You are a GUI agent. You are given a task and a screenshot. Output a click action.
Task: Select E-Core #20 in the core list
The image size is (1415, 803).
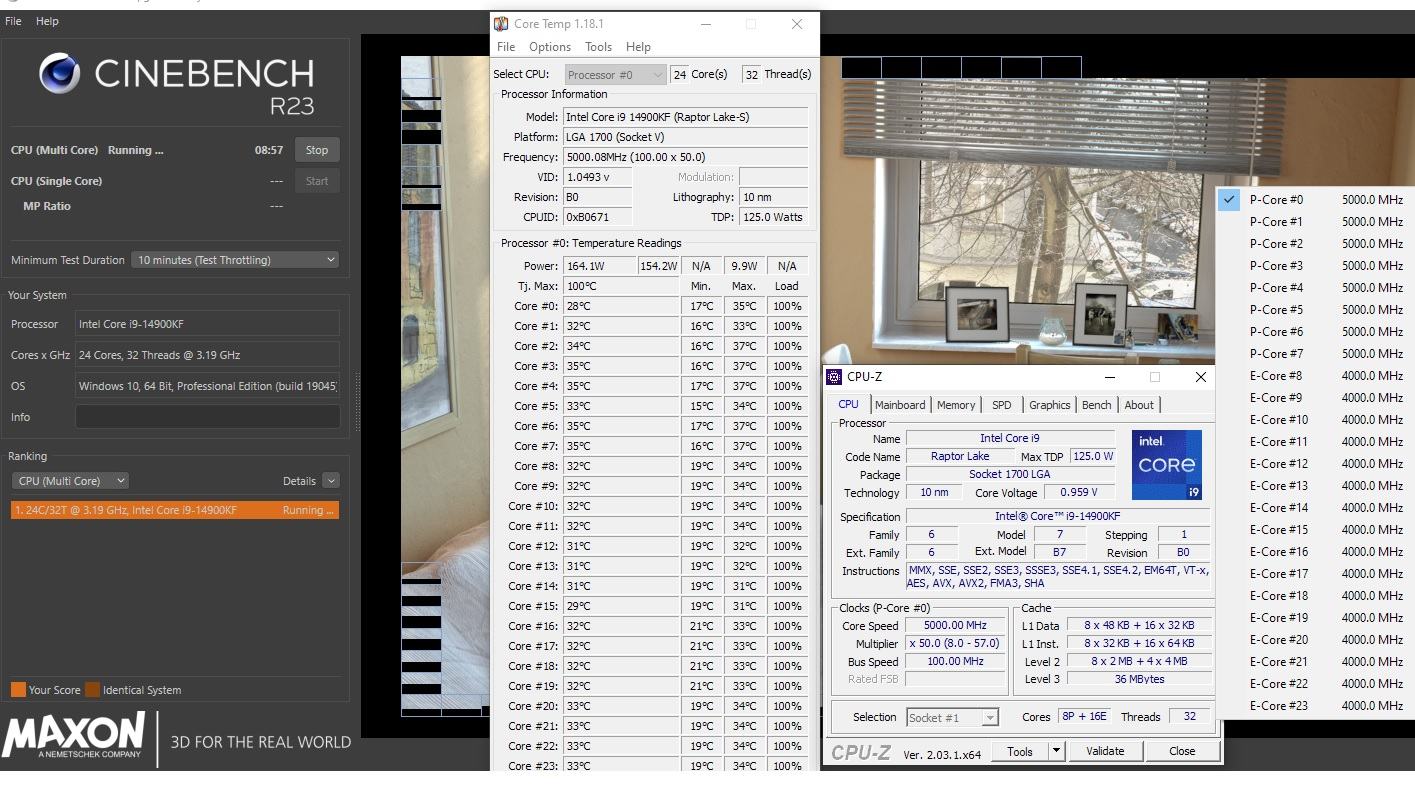point(1316,640)
